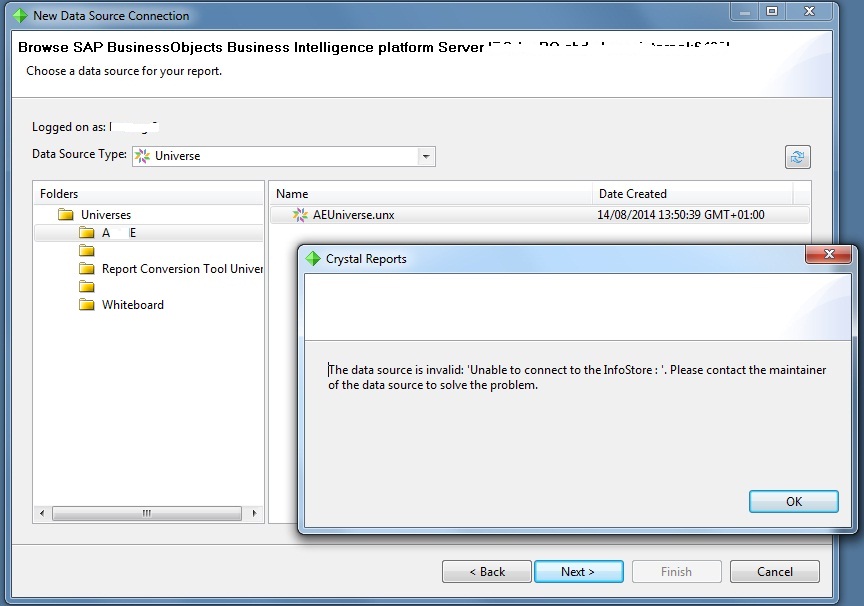Click the Whiteboard folder icon
Screen dimensions: 864x606
[87, 304]
